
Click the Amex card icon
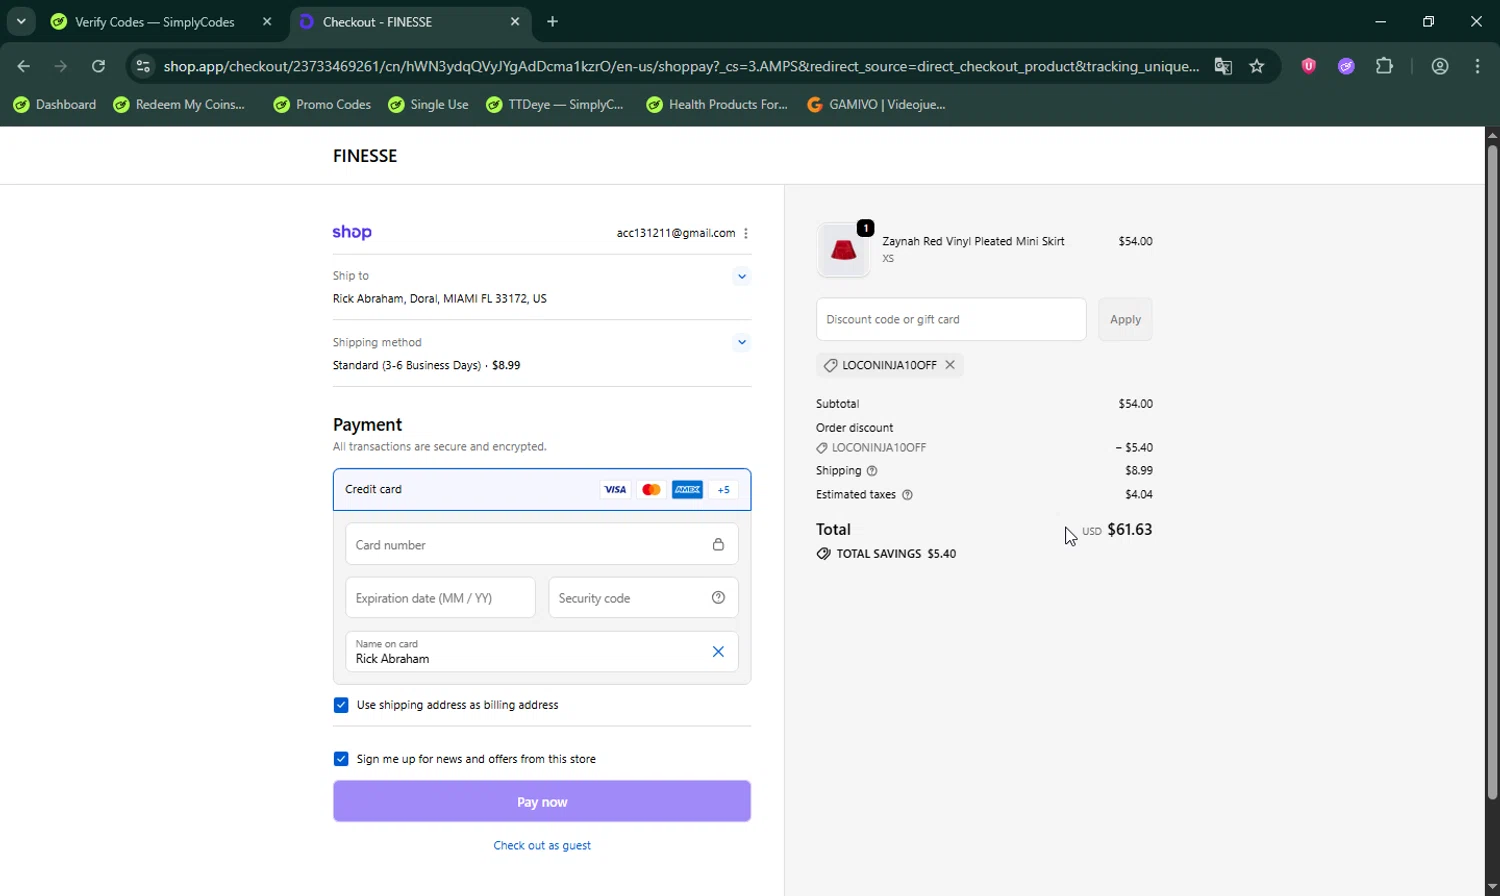pos(687,490)
